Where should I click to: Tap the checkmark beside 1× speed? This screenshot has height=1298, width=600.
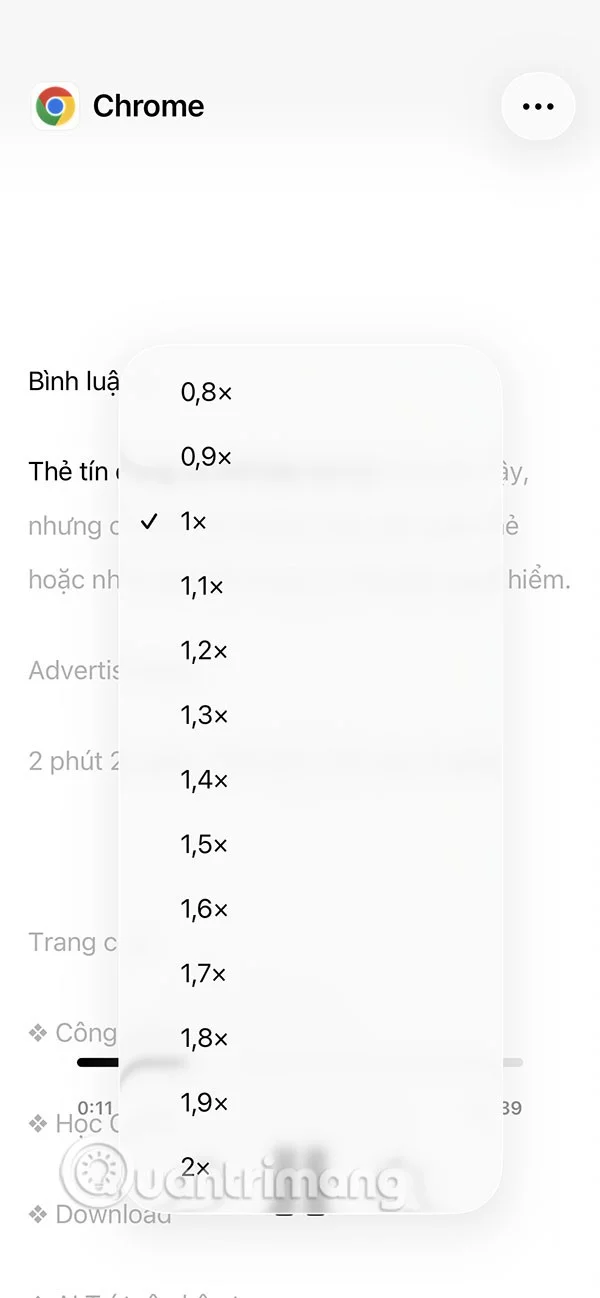click(151, 521)
